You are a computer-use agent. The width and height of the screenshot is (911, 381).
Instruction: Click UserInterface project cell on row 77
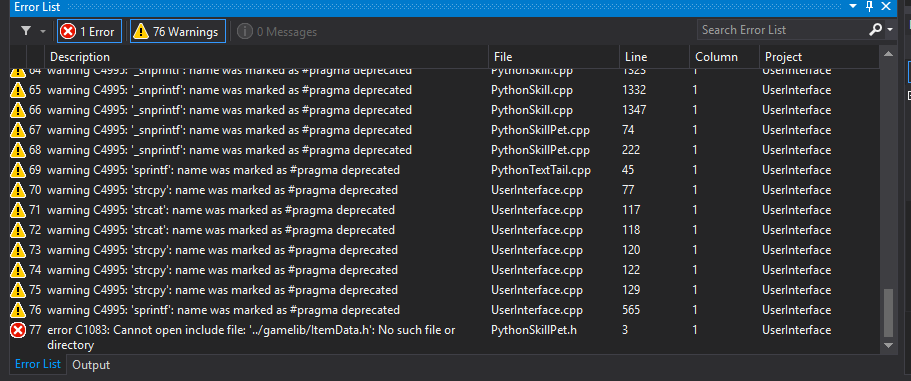[797, 330]
